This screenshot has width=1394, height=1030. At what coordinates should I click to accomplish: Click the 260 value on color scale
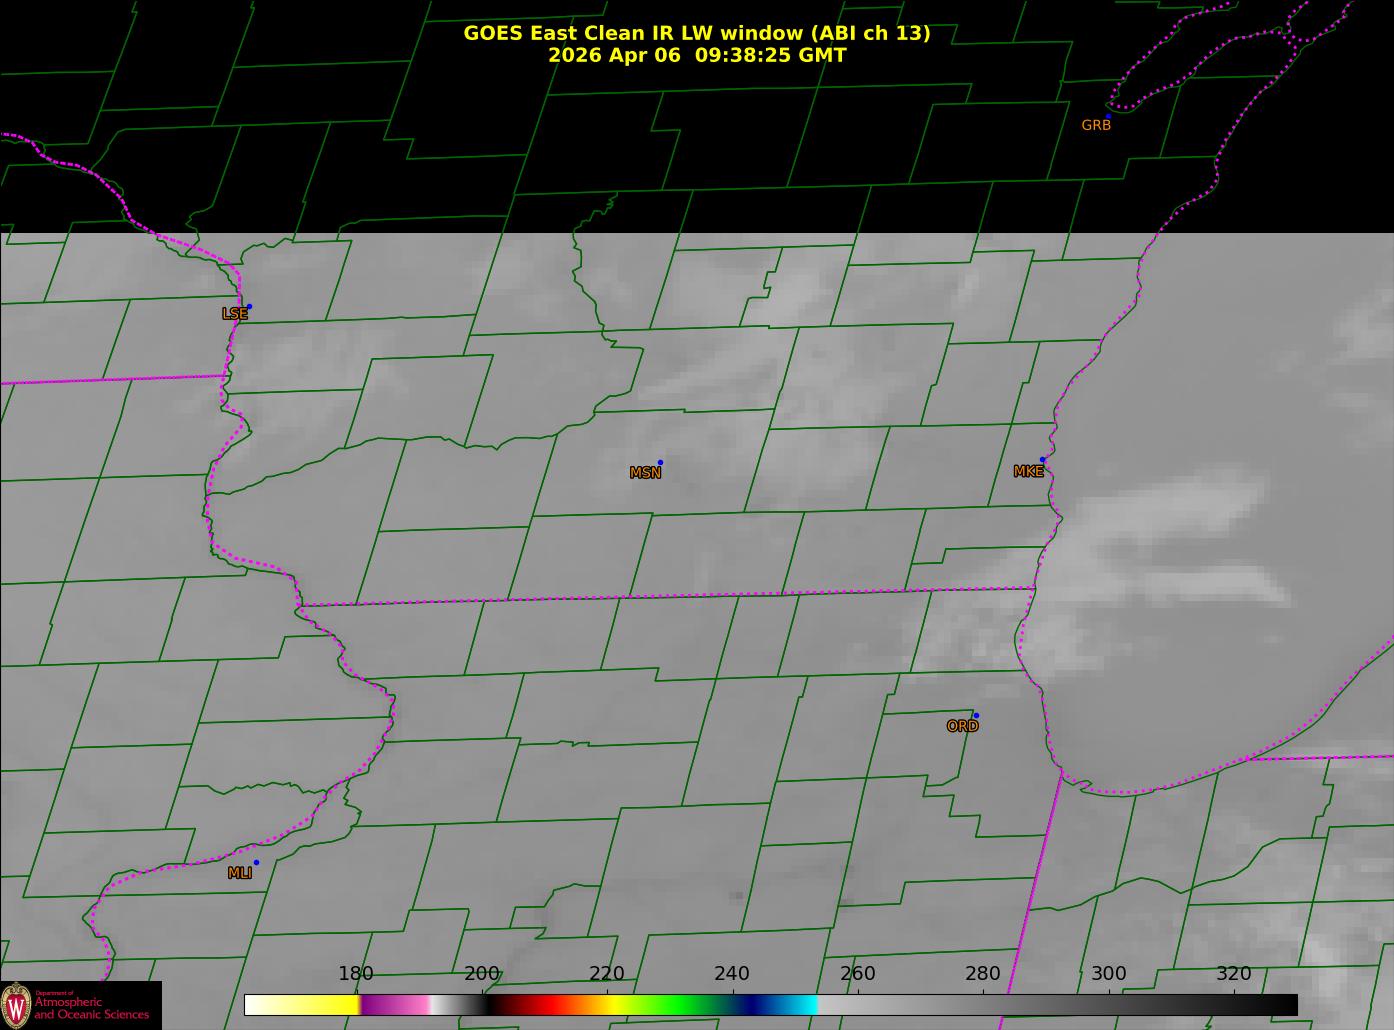858,973
